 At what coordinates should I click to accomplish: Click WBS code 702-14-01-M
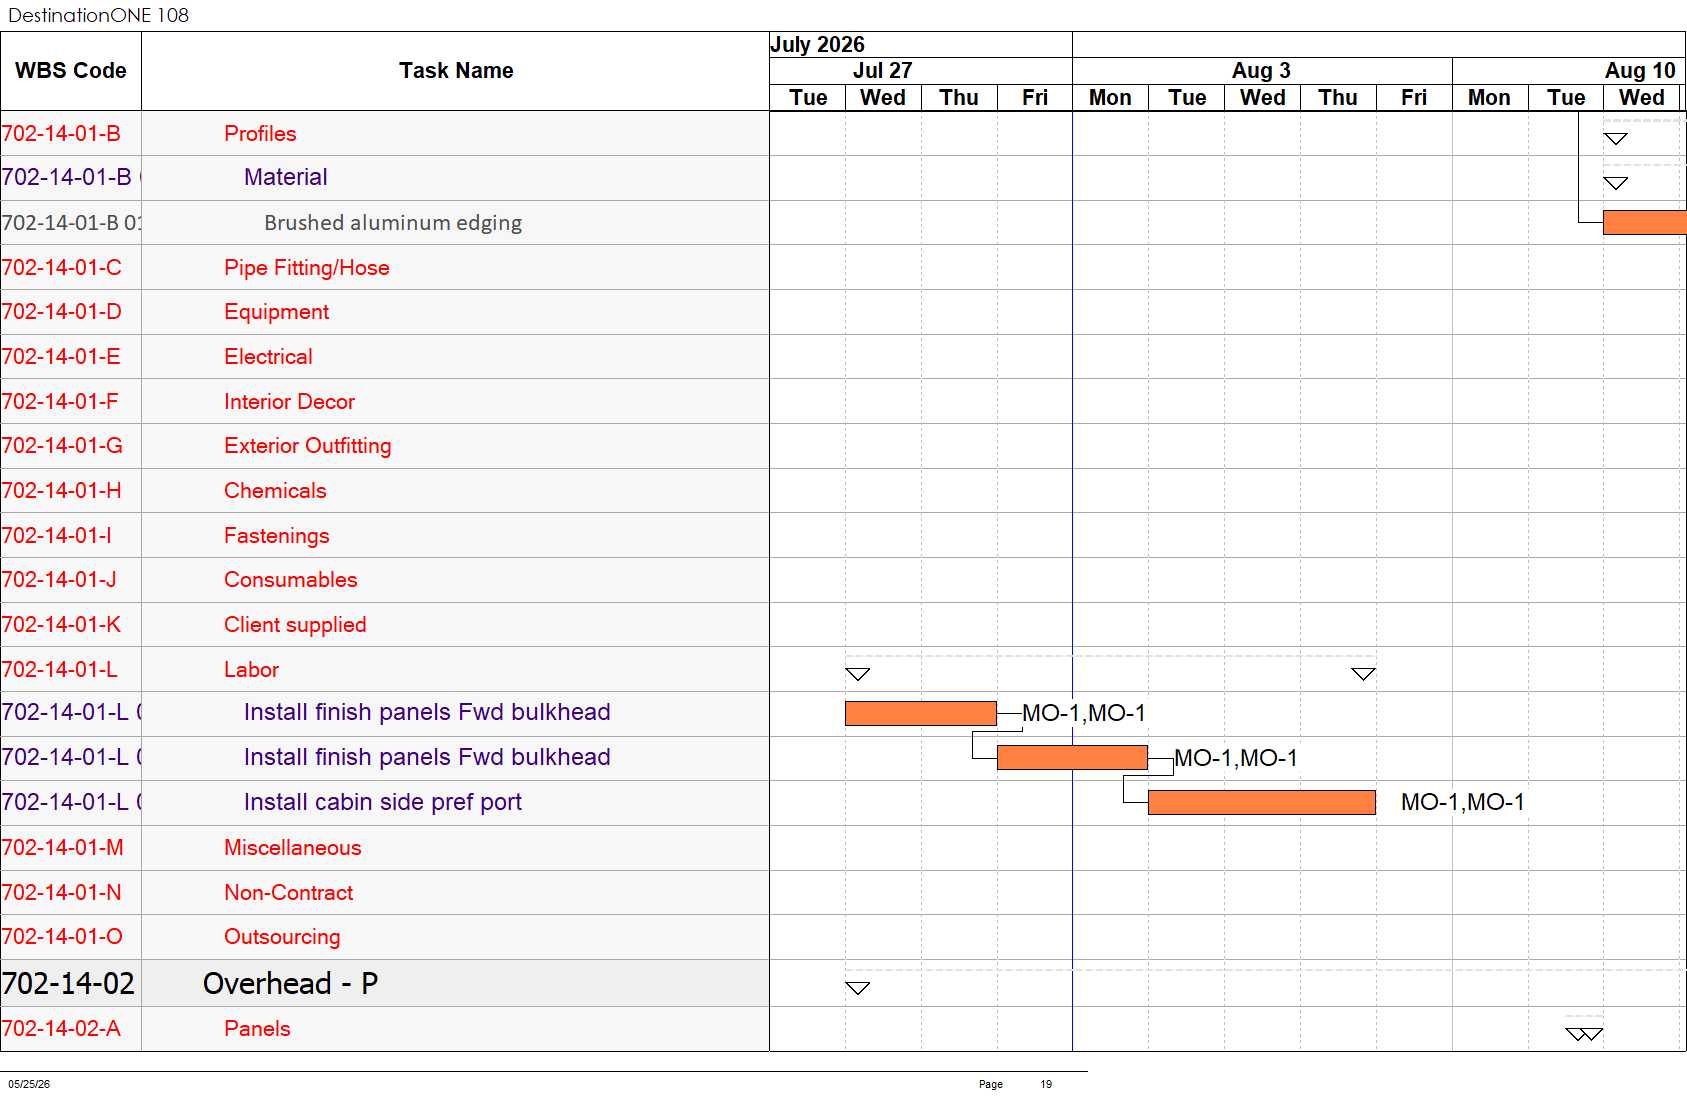point(62,848)
